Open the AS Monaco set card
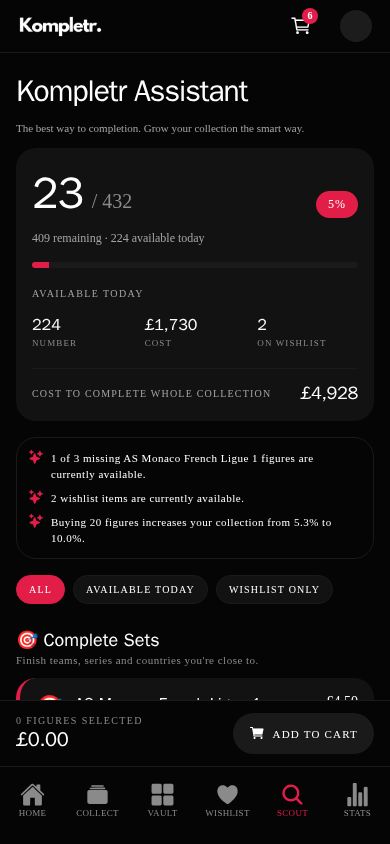Viewport: 390px width, 844px height. 195,690
